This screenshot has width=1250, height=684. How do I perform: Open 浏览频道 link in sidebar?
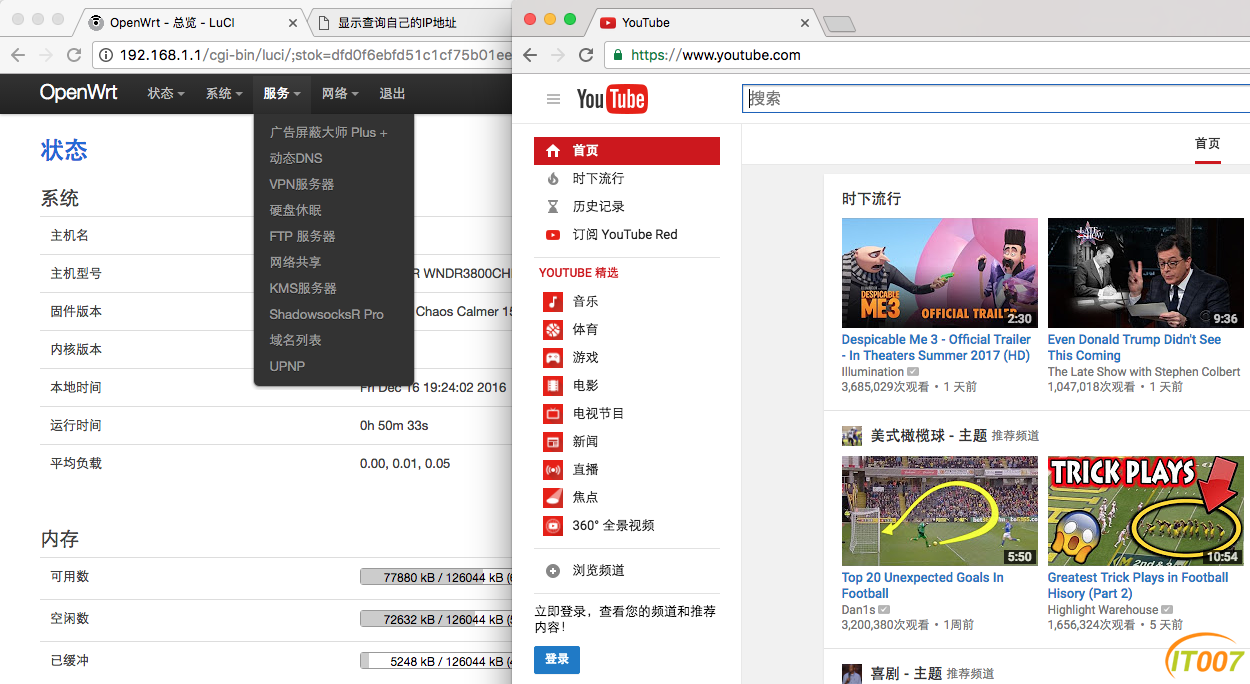click(x=598, y=571)
